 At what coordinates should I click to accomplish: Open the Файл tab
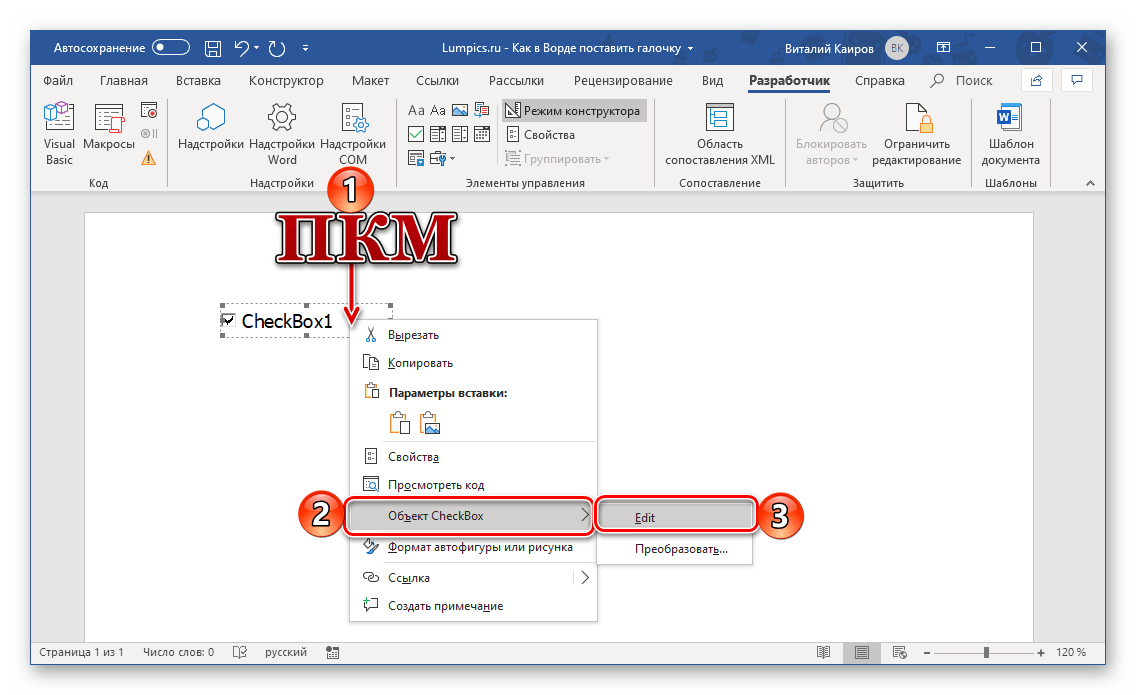58,80
